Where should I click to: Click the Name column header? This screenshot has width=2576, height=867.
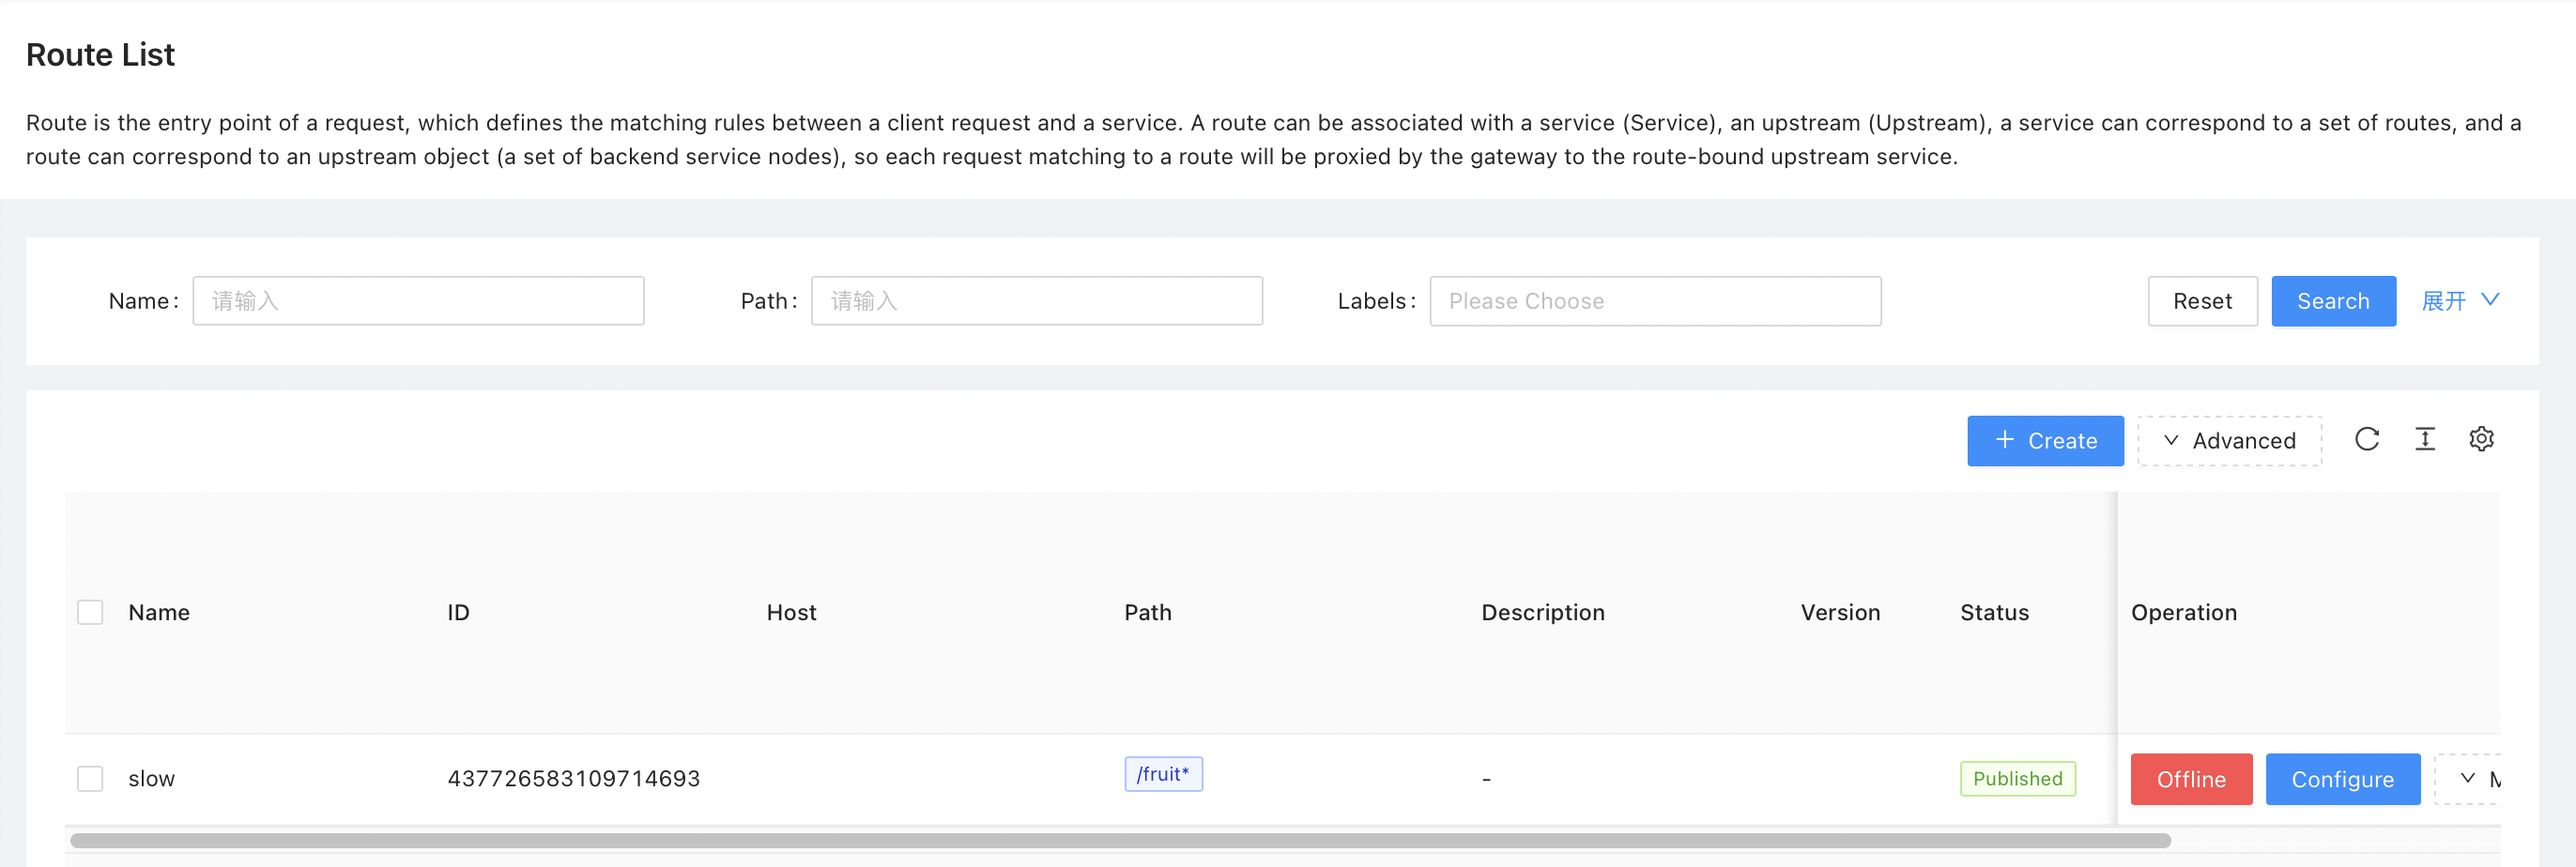tap(159, 612)
